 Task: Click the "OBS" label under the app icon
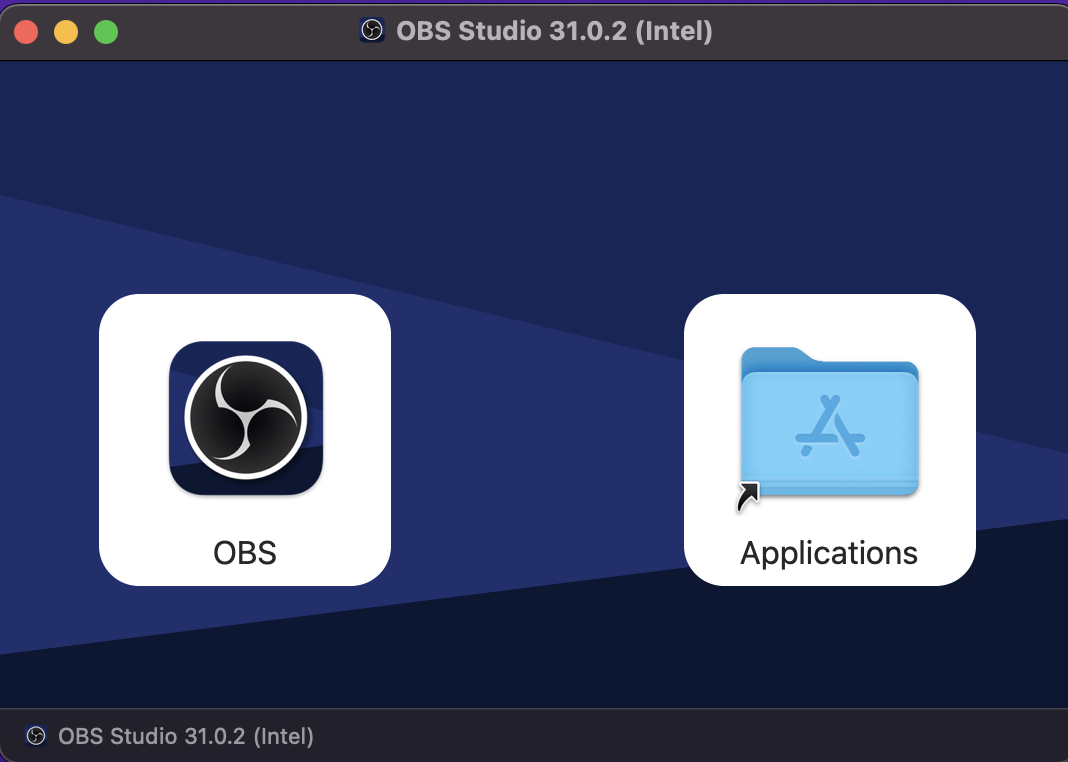245,553
